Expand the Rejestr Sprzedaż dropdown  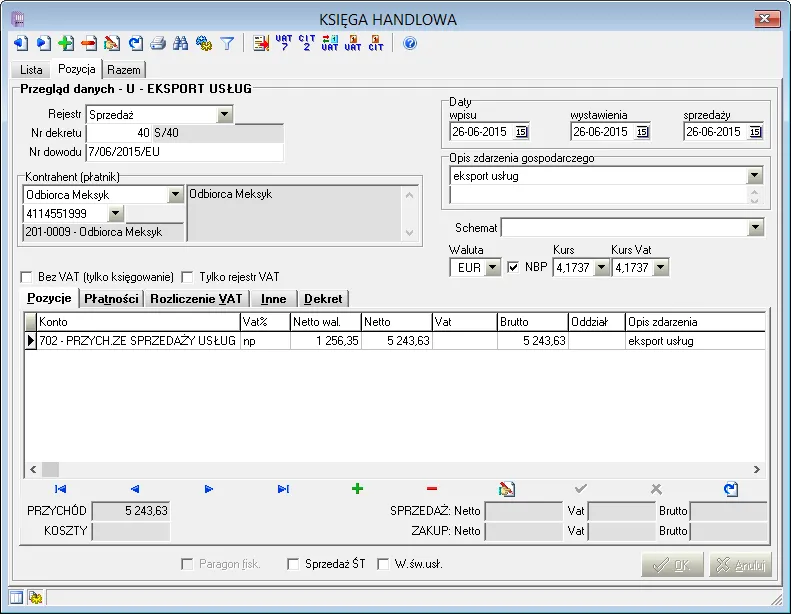click(x=224, y=115)
